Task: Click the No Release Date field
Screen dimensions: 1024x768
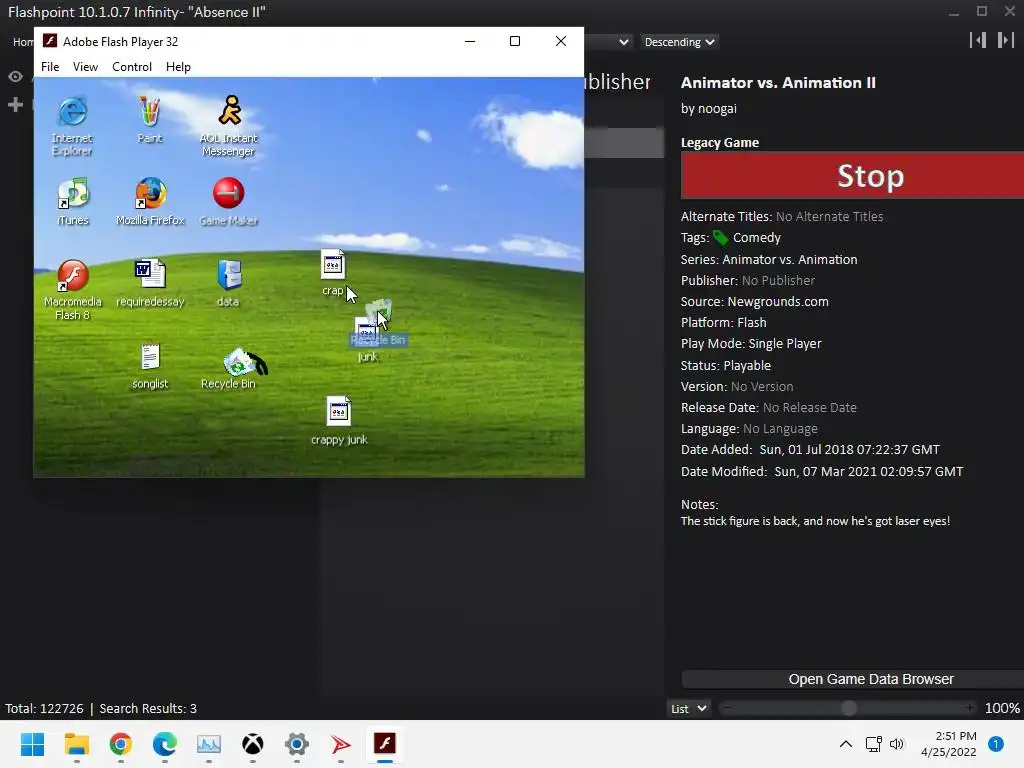Action: click(x=810, y=408)
